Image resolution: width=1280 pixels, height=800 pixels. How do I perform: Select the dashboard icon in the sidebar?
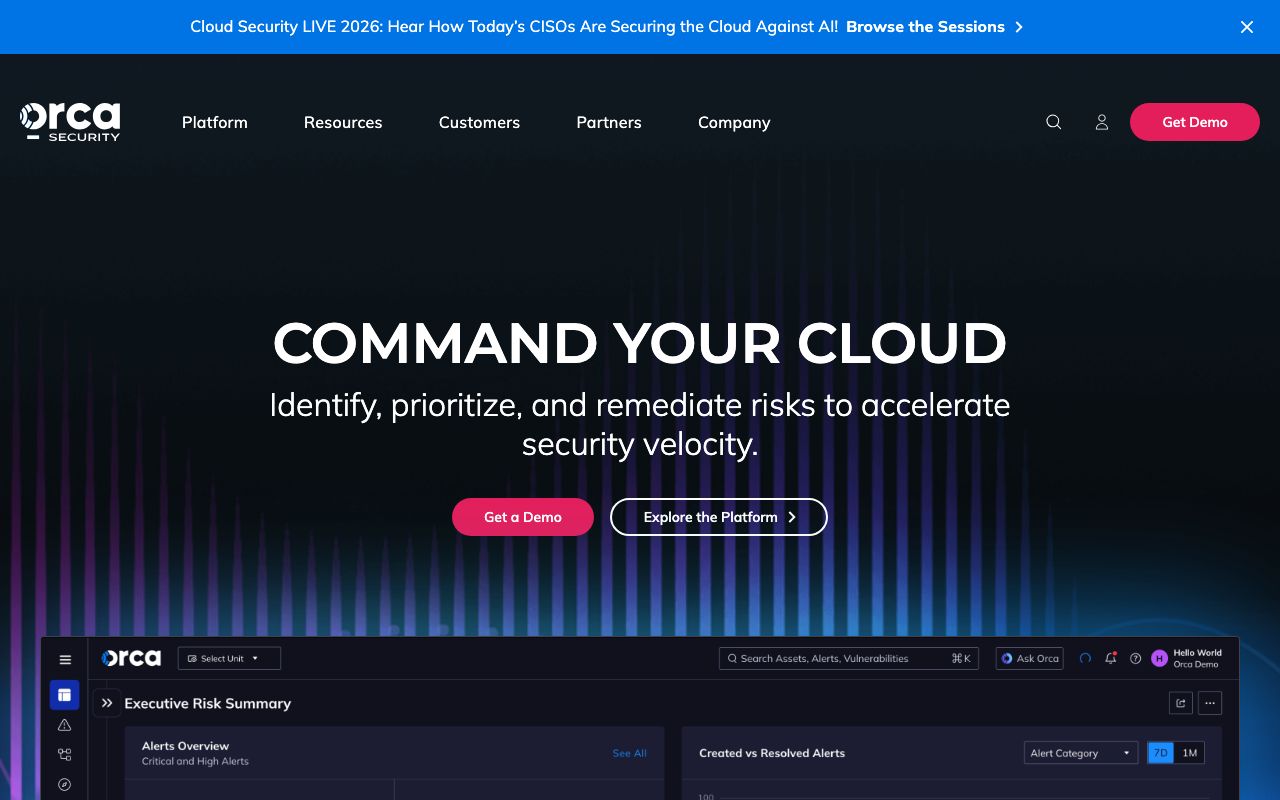click(x=64, y=695)
